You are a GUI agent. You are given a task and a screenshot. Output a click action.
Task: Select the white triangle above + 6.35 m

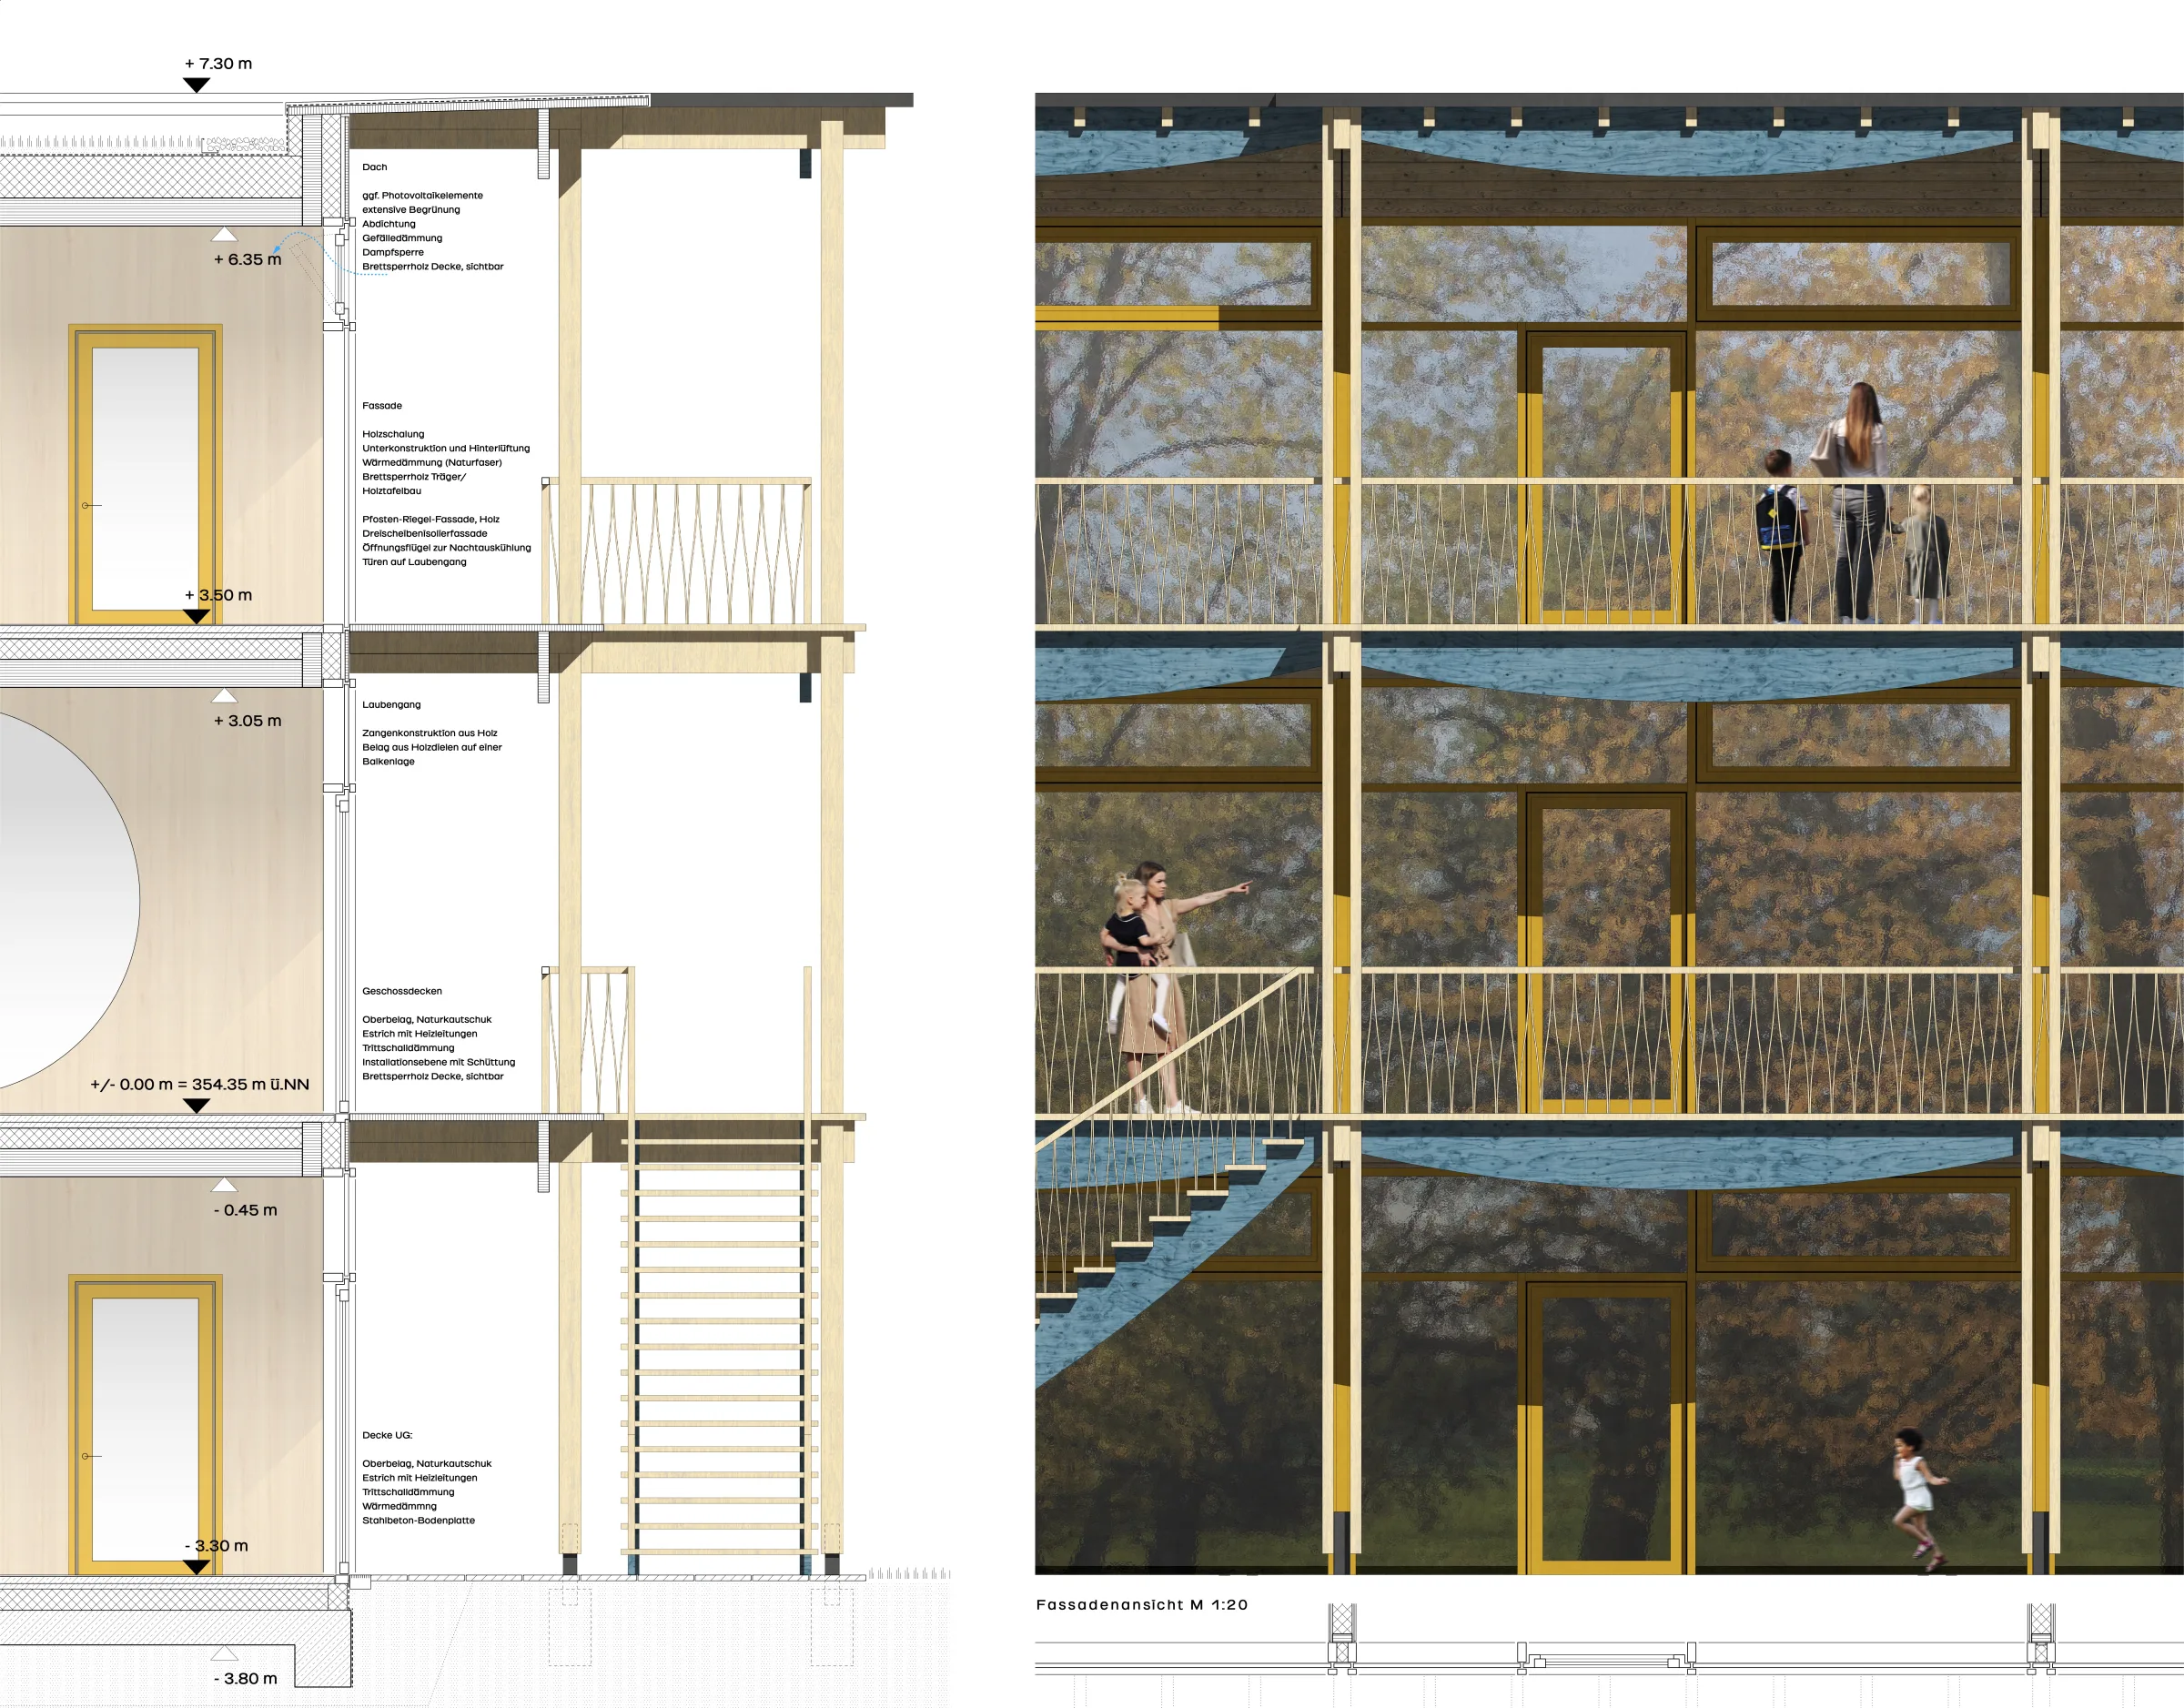pyautogui.click(x=224, y=234)
